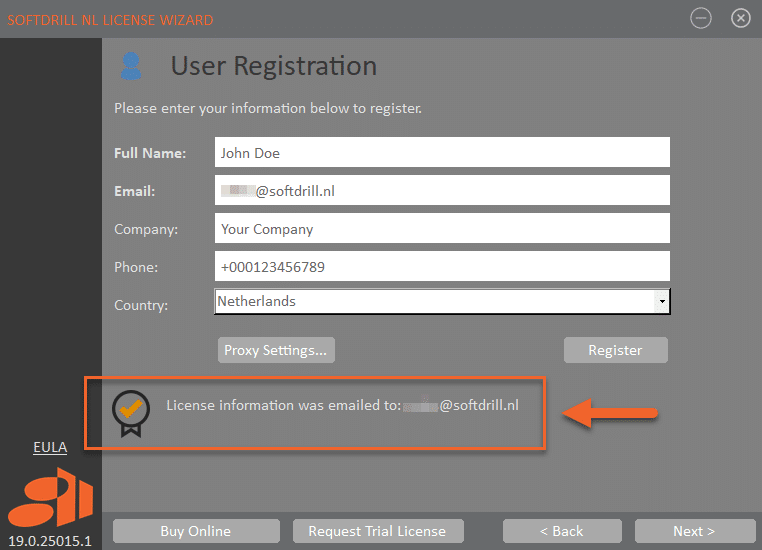Focus the Company text field
The image size is (762, 550).
point(442,229)
